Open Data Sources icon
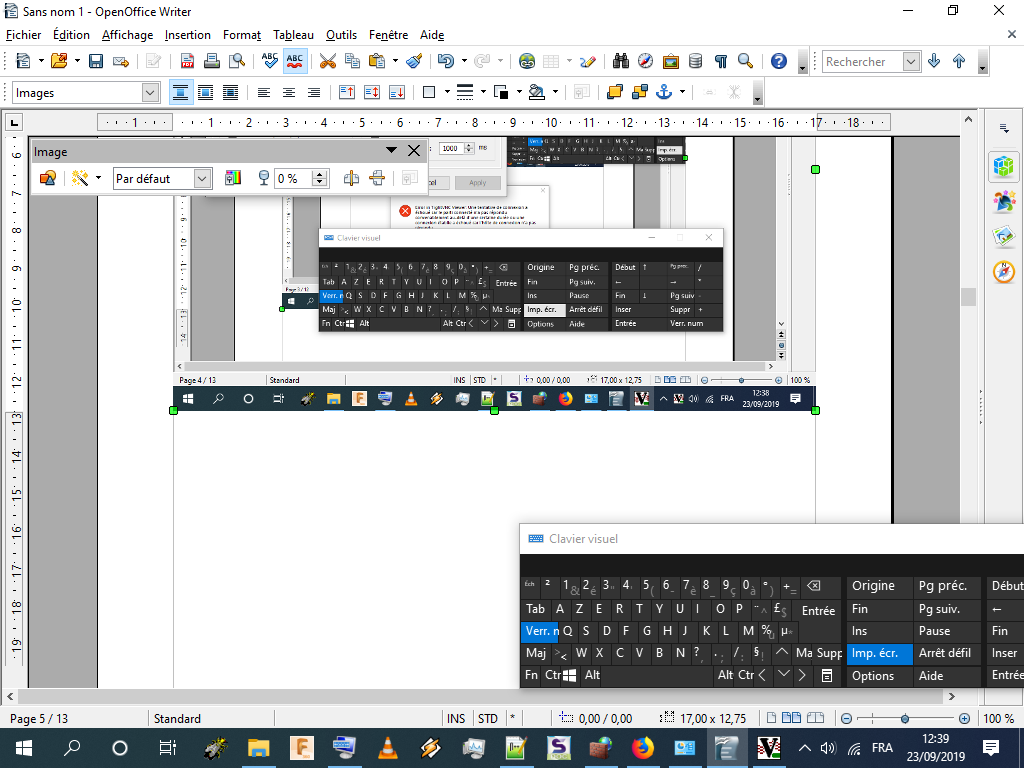1024x768 pixels. 696,61
